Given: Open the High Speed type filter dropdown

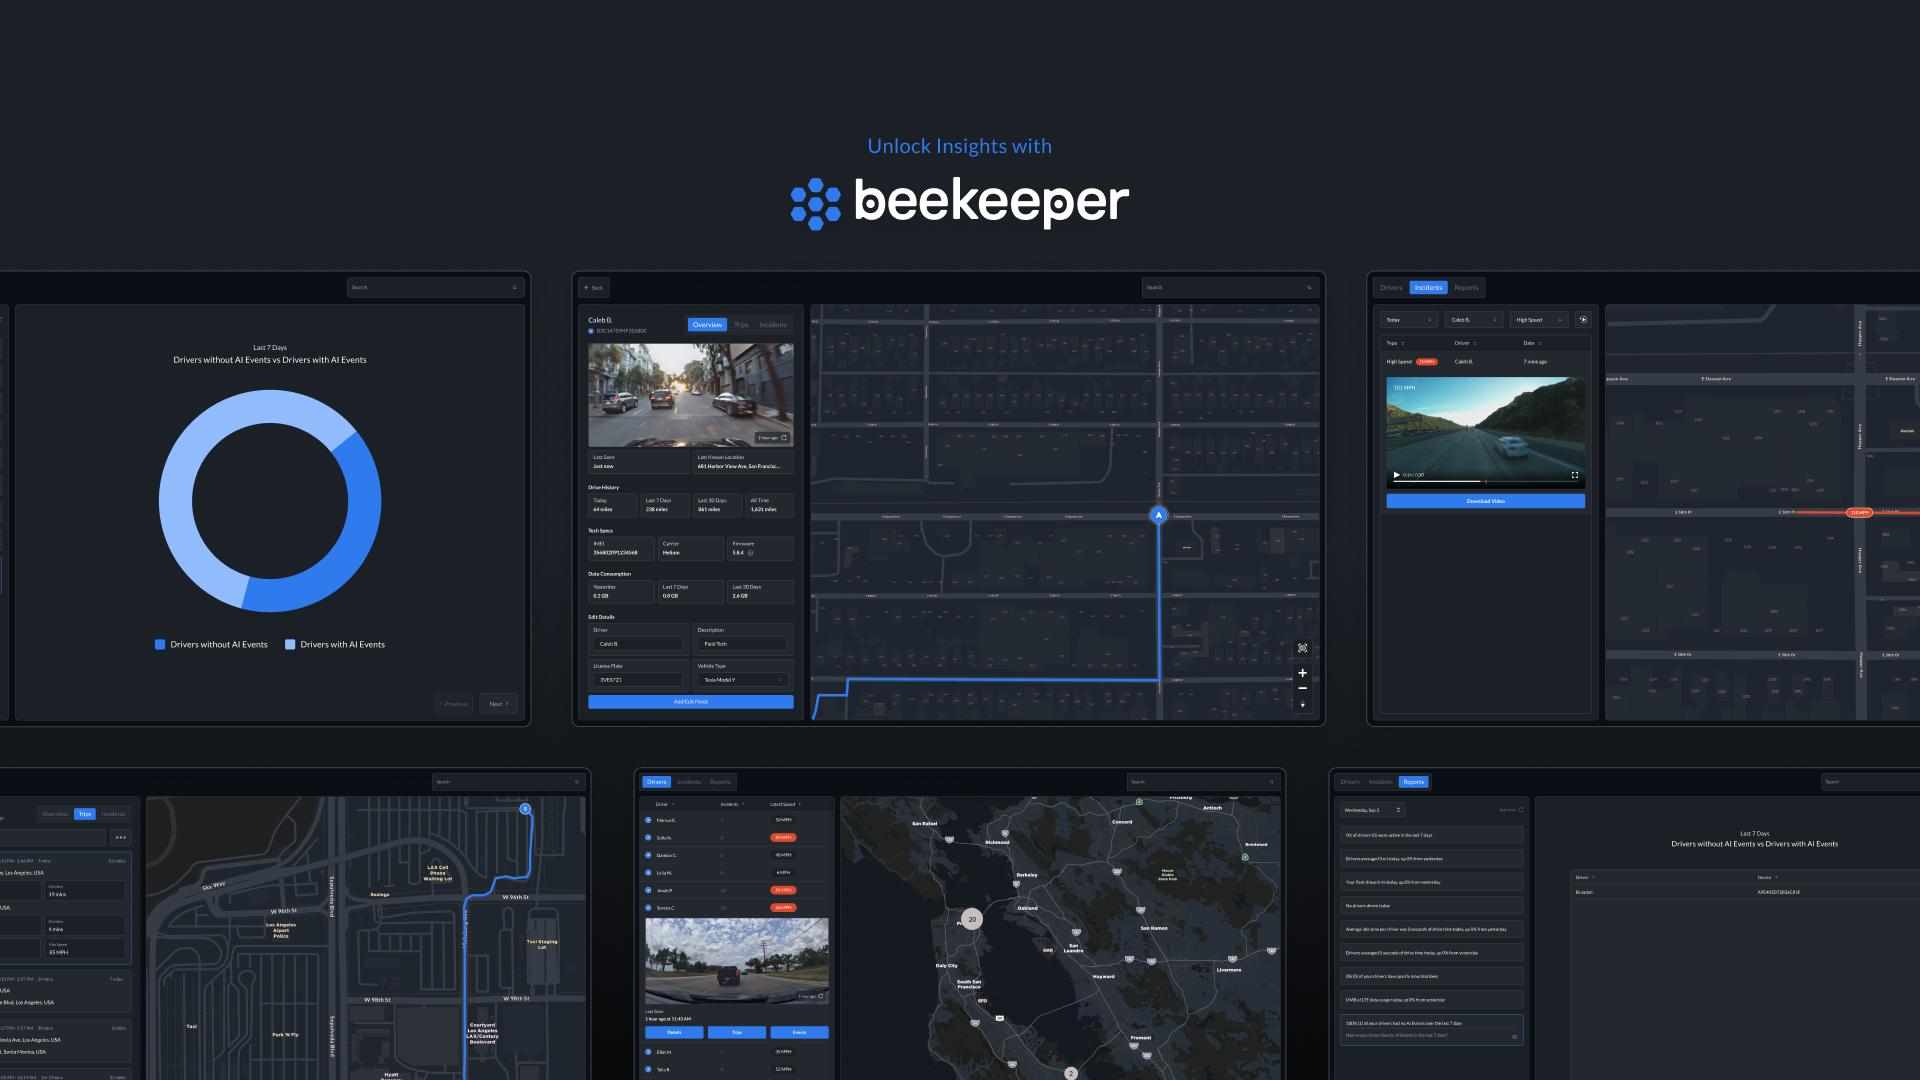Looking at the screenshot, I should click(x=1538, y=320).
